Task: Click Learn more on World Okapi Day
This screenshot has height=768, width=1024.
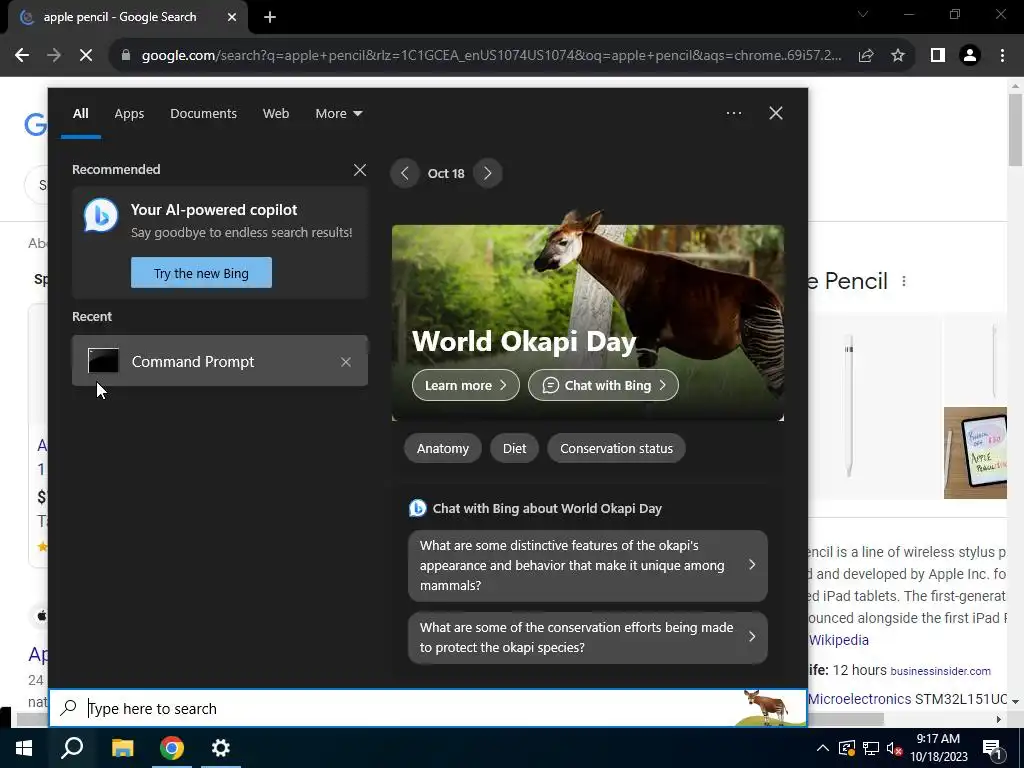Action: pyautogui.click(x=466, y=385)
